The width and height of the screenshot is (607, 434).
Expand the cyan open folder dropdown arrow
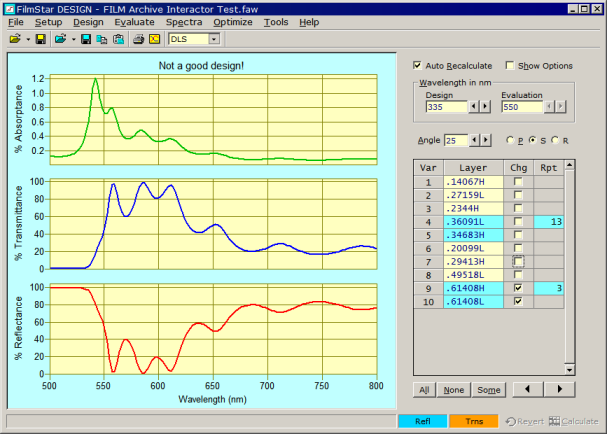(73, 39)
